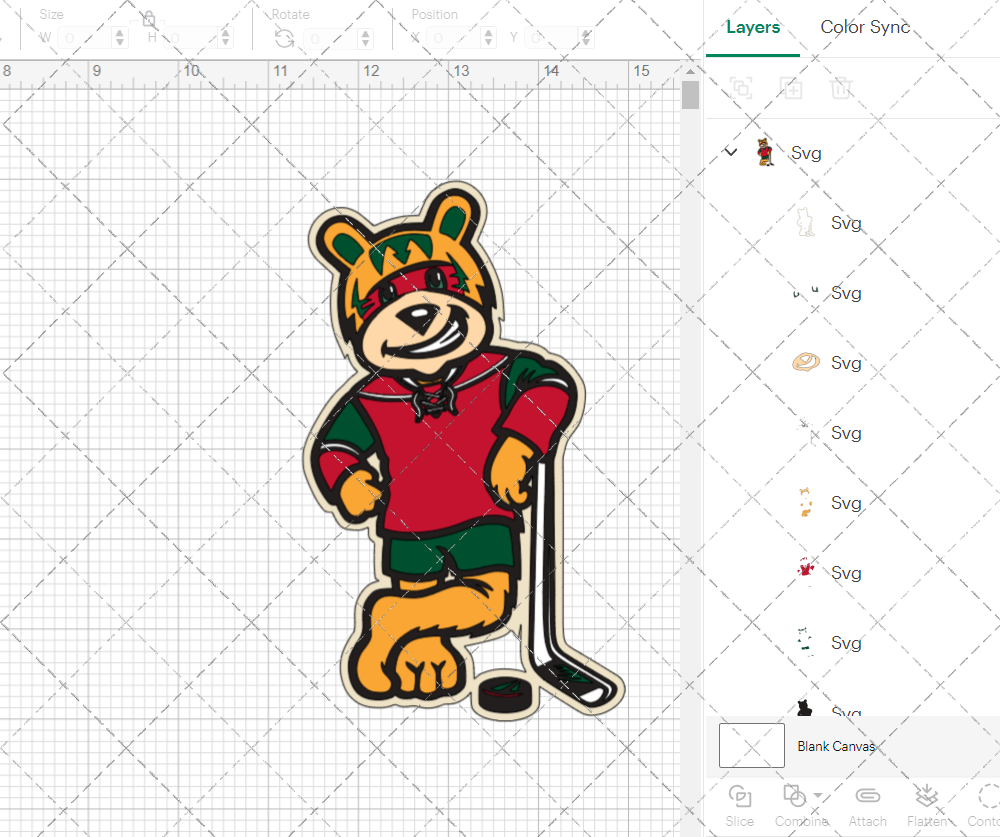Click the height H size field
This screenshot has height=837, width=1000.
tap(191, 38)
